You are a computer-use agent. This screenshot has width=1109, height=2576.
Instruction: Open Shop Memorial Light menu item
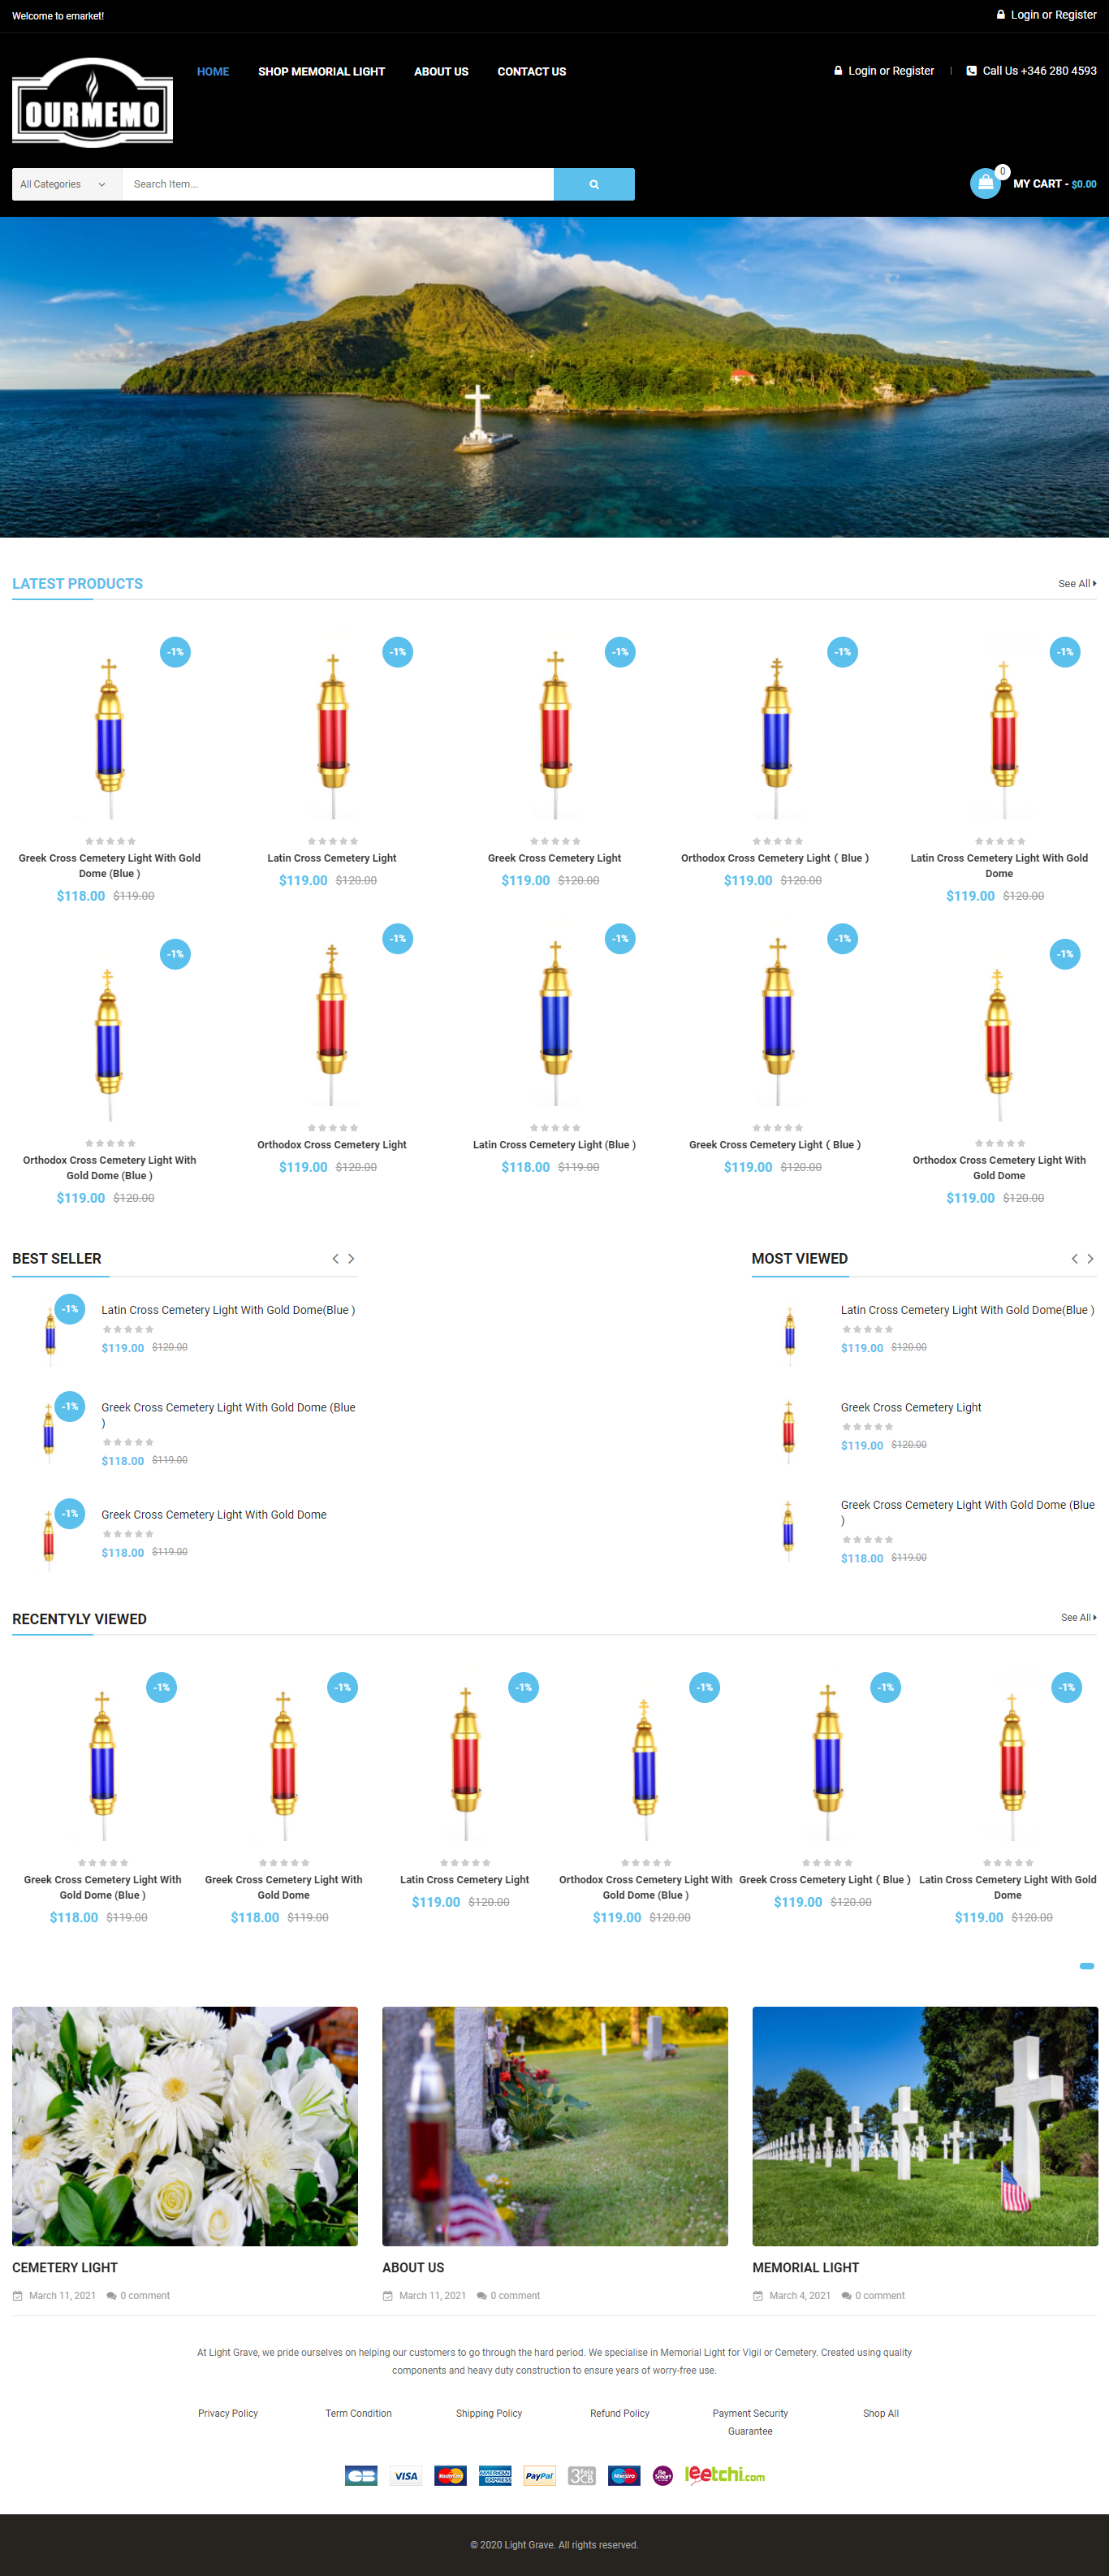321,71
